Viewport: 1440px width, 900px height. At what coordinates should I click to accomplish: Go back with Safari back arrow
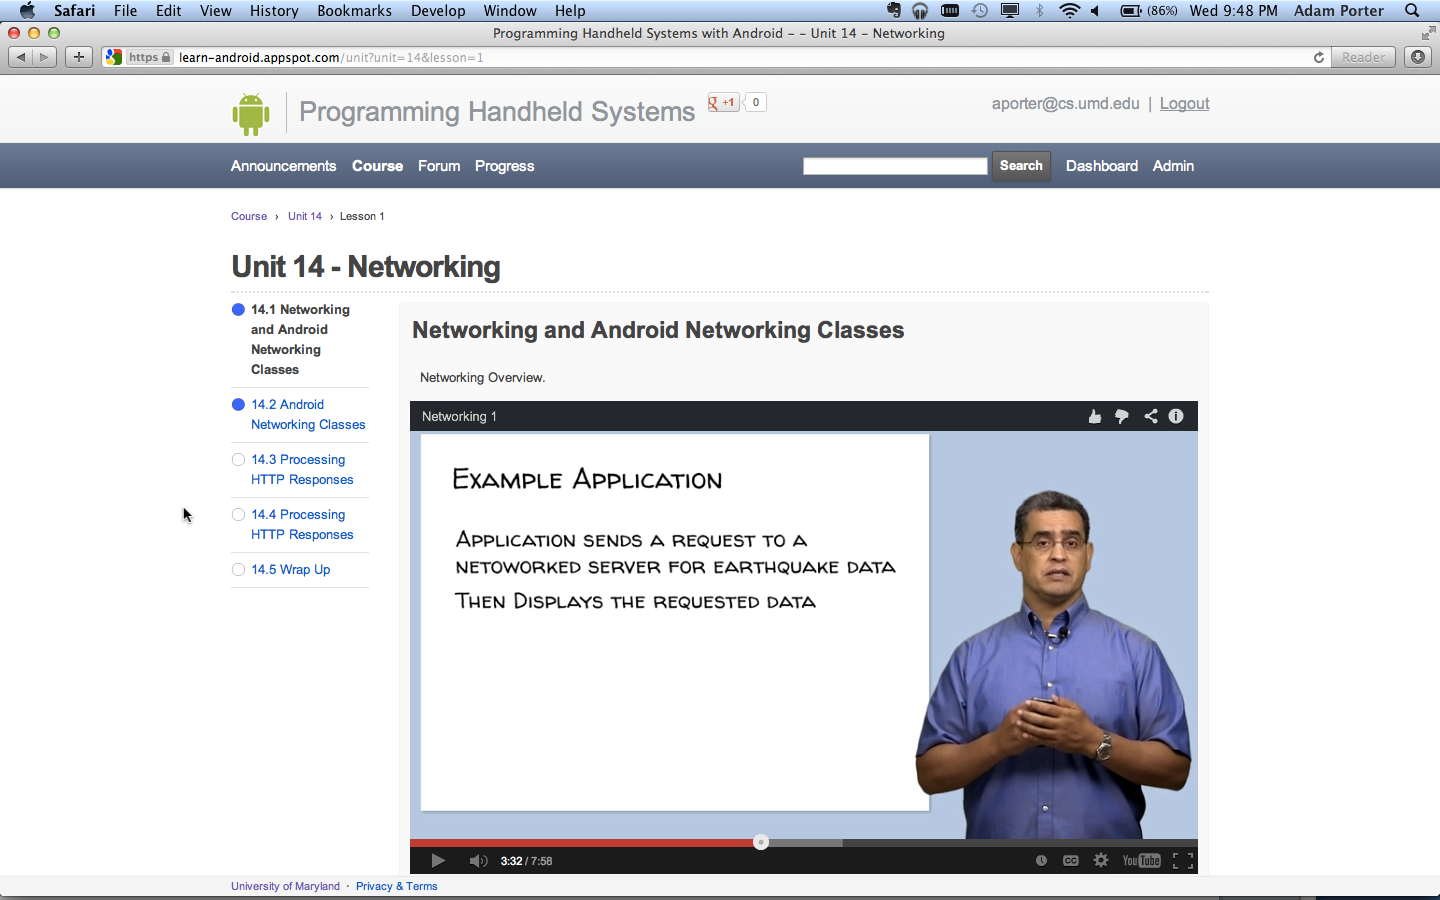(21, 57)
